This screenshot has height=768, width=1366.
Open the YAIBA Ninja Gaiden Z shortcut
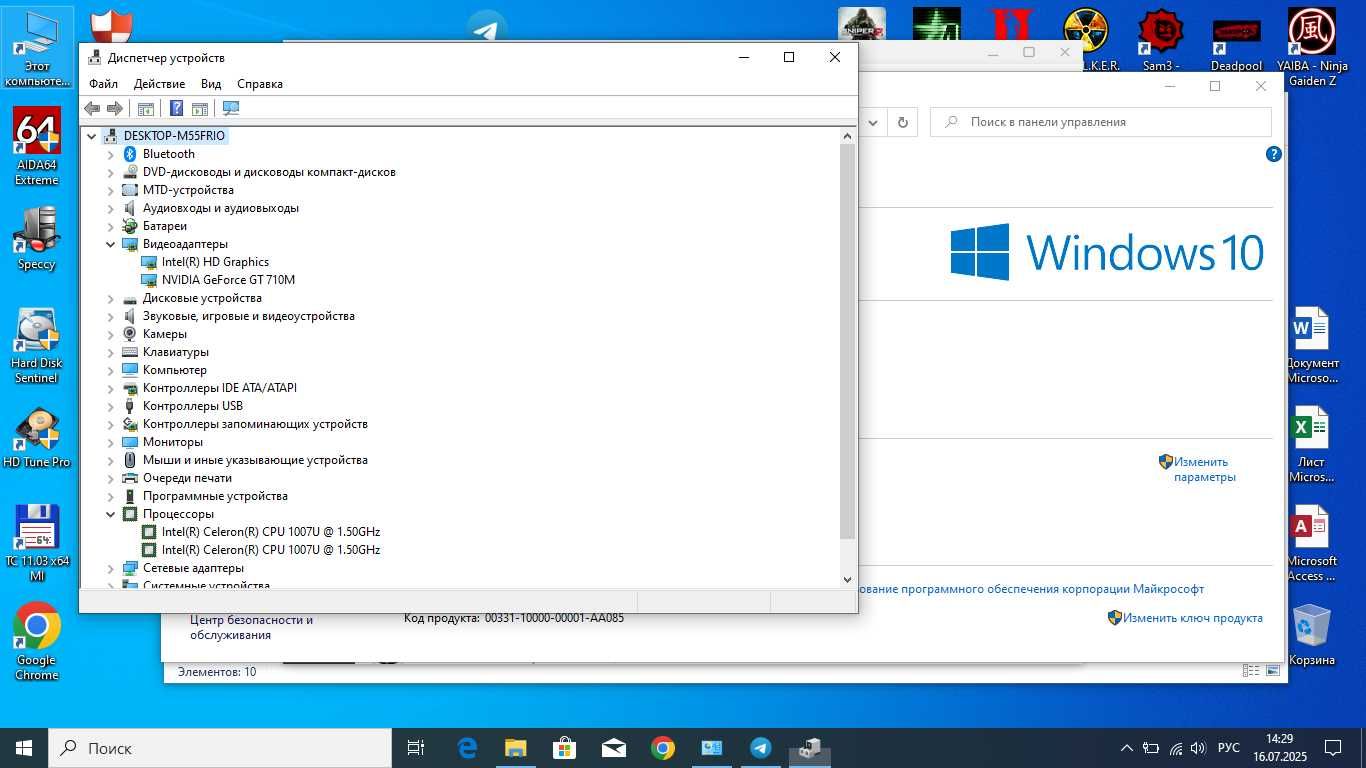[x=1311, y=46]
